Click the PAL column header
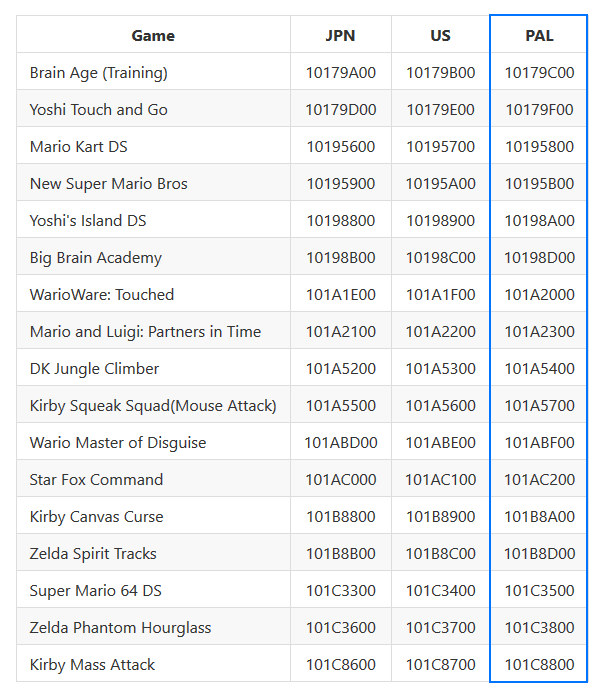The height and width of the screenshot is (698, 604). 539,35
